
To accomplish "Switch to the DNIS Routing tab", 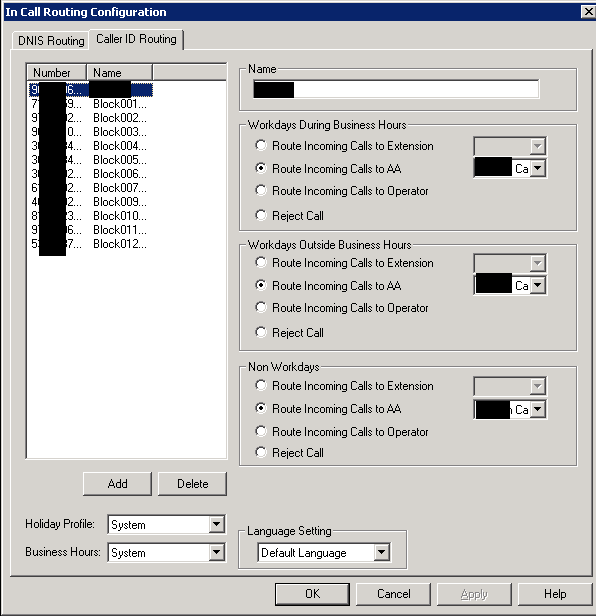I will tap(51, 40).
